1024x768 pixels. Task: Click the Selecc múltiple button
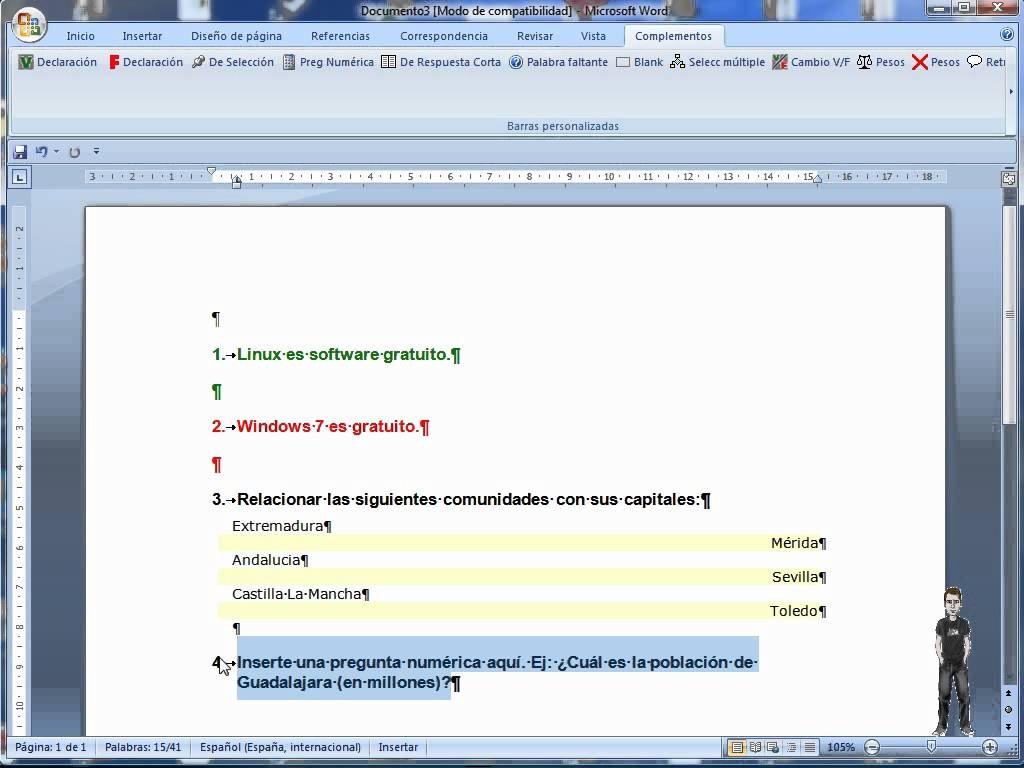coord(717,62)
